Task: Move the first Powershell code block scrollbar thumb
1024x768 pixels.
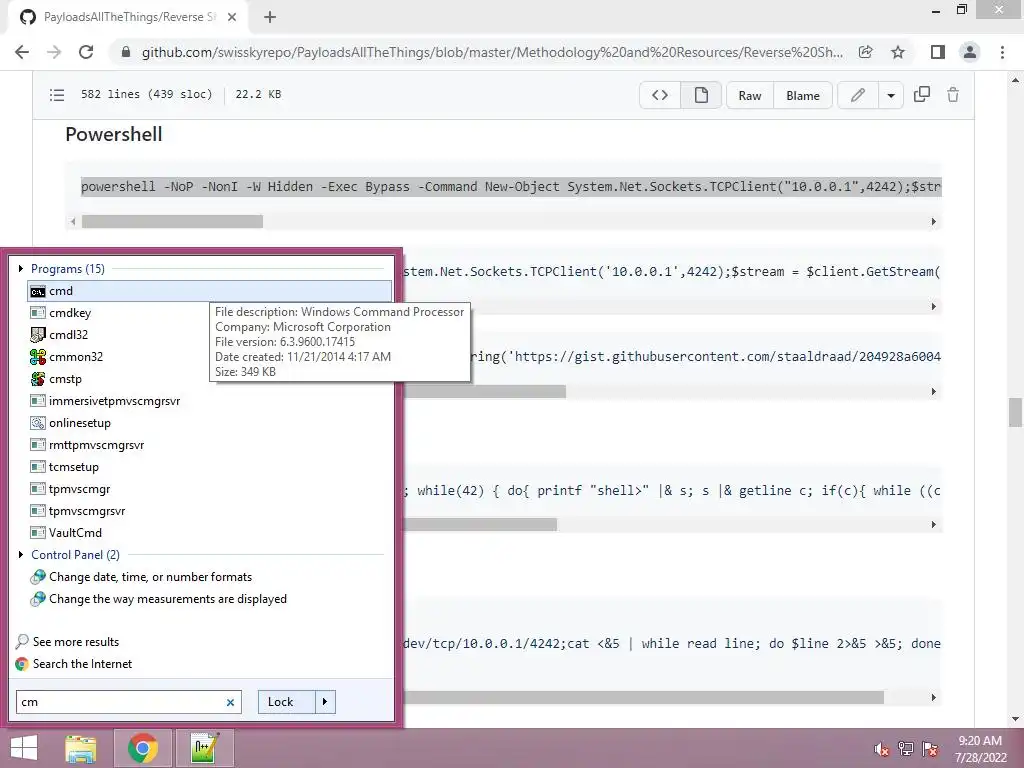Action: point(172,222)
